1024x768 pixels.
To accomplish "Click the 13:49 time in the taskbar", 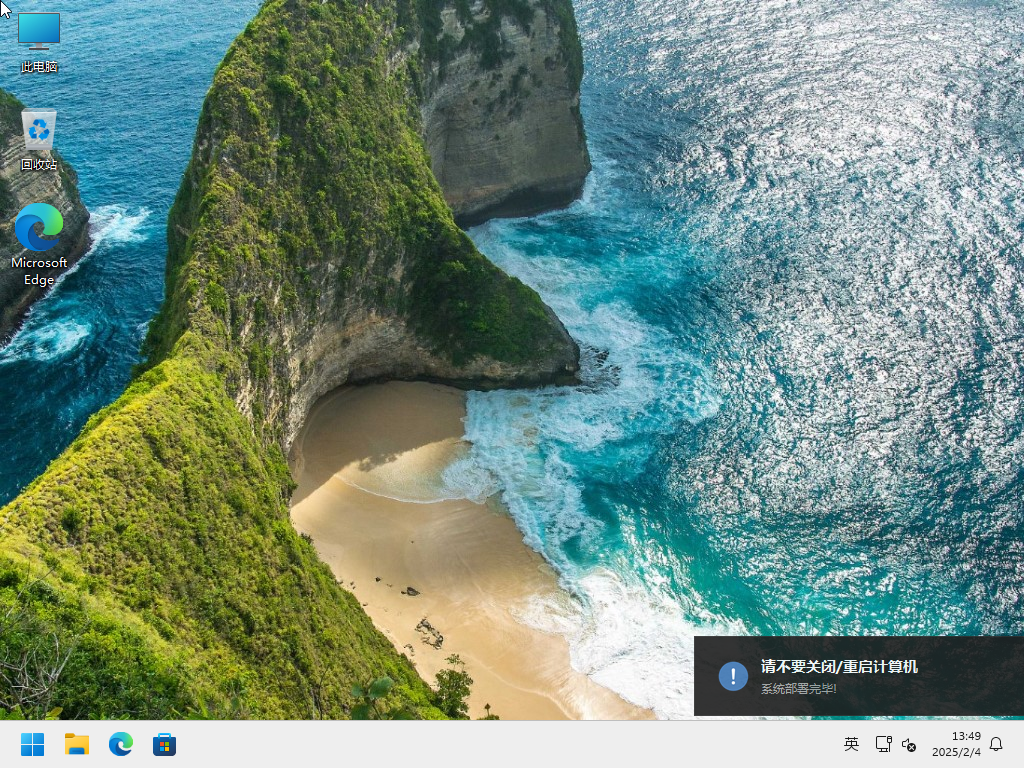I will coord(966,736).
